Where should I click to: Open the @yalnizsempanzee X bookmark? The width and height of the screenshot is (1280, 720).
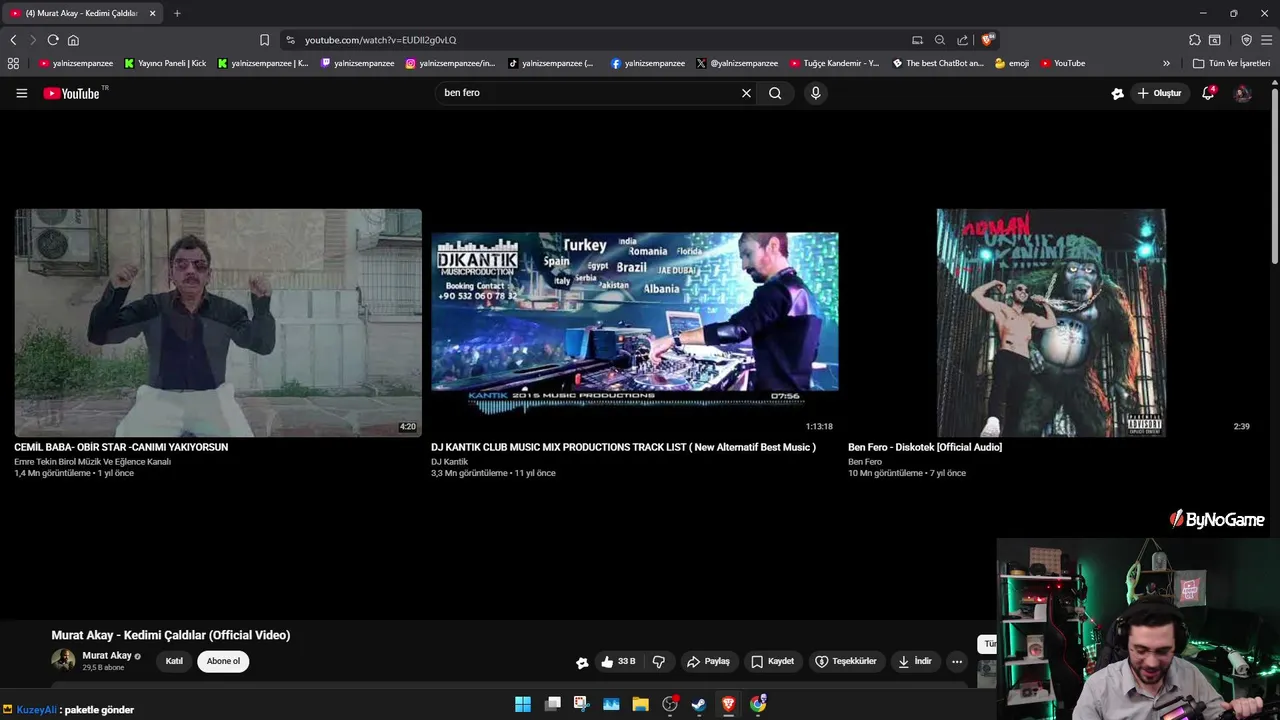(737, 63)
